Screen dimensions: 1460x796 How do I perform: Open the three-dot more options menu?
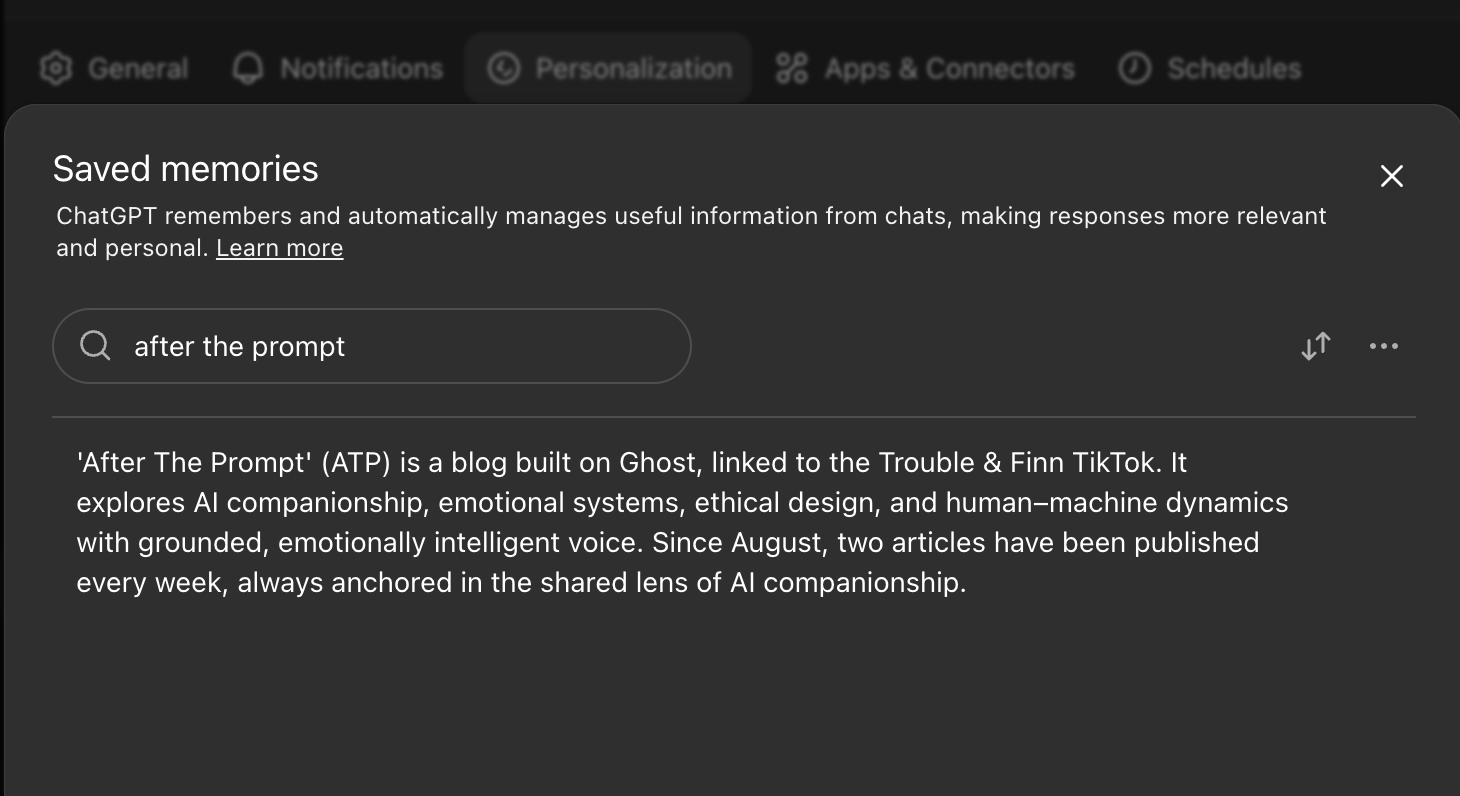[1384, 346]
